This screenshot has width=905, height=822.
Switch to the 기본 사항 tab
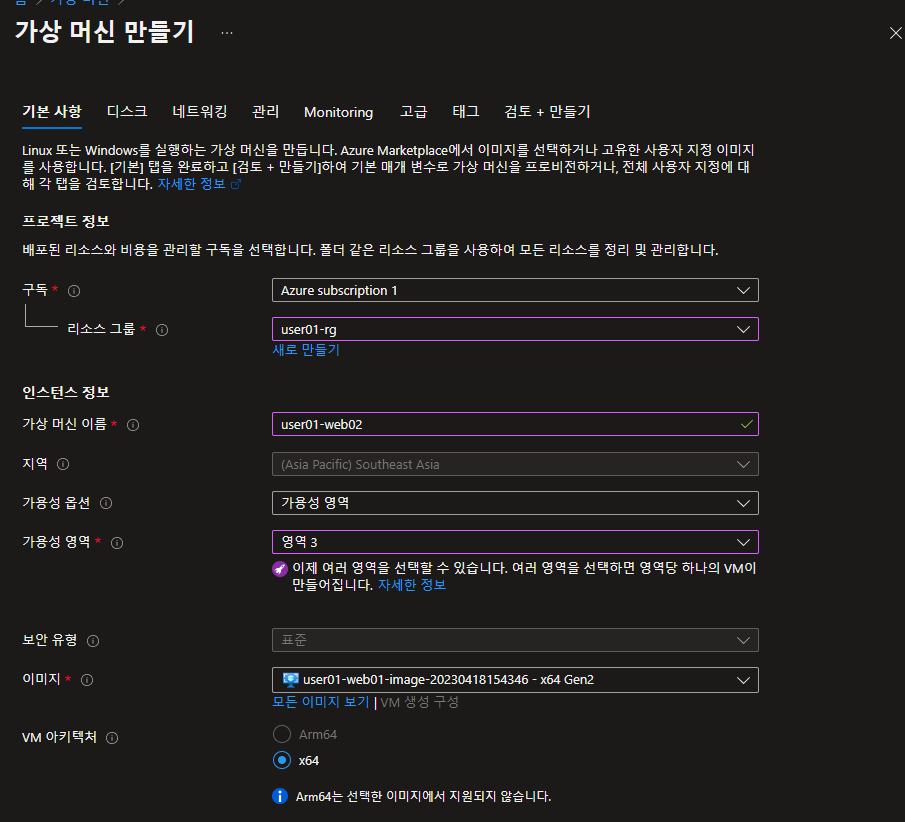[52, 111]
